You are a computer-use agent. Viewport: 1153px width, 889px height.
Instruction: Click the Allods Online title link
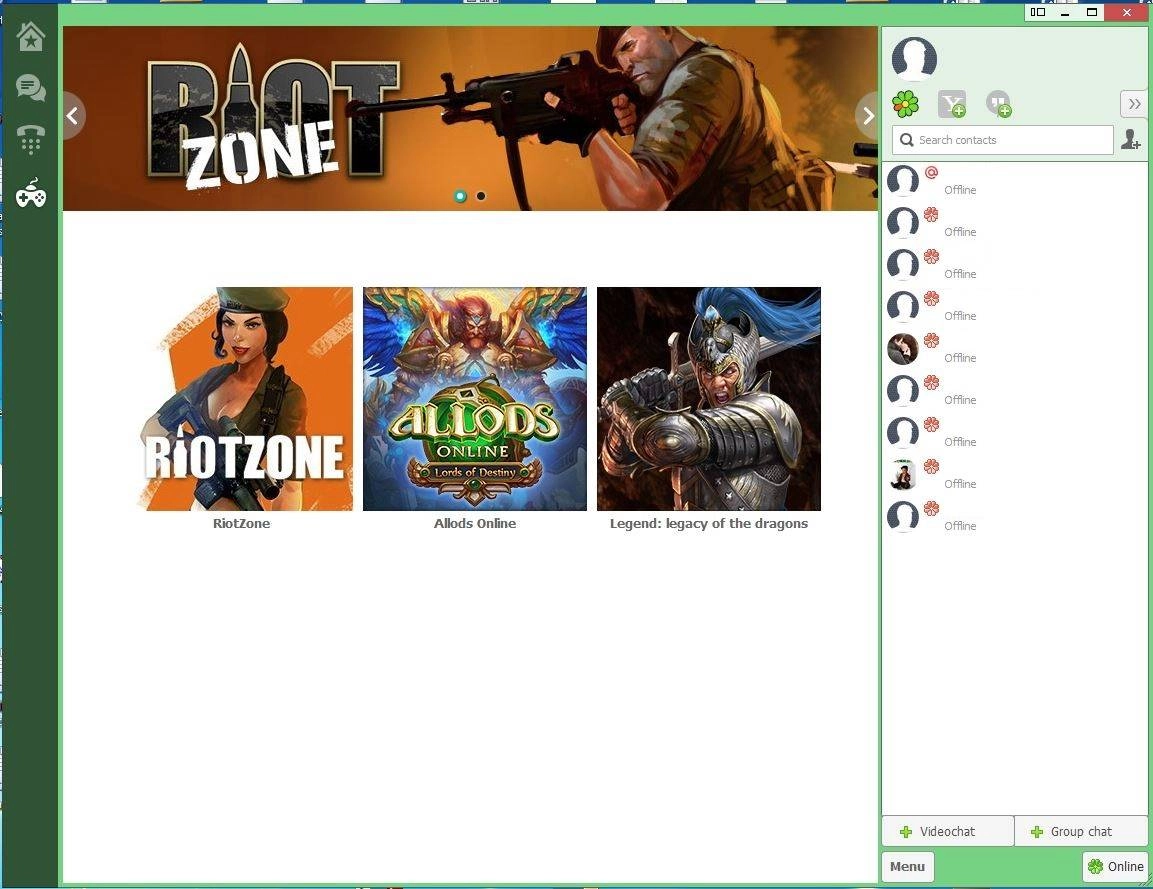tap(475, 524)
